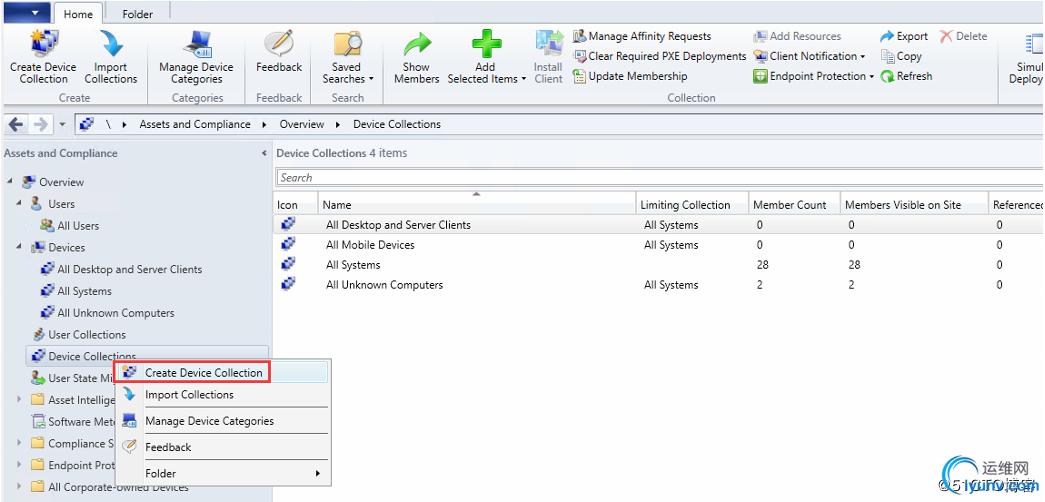Click Assets and Compliance breadcrumb
1045x502 pixels.
point(195,124)
